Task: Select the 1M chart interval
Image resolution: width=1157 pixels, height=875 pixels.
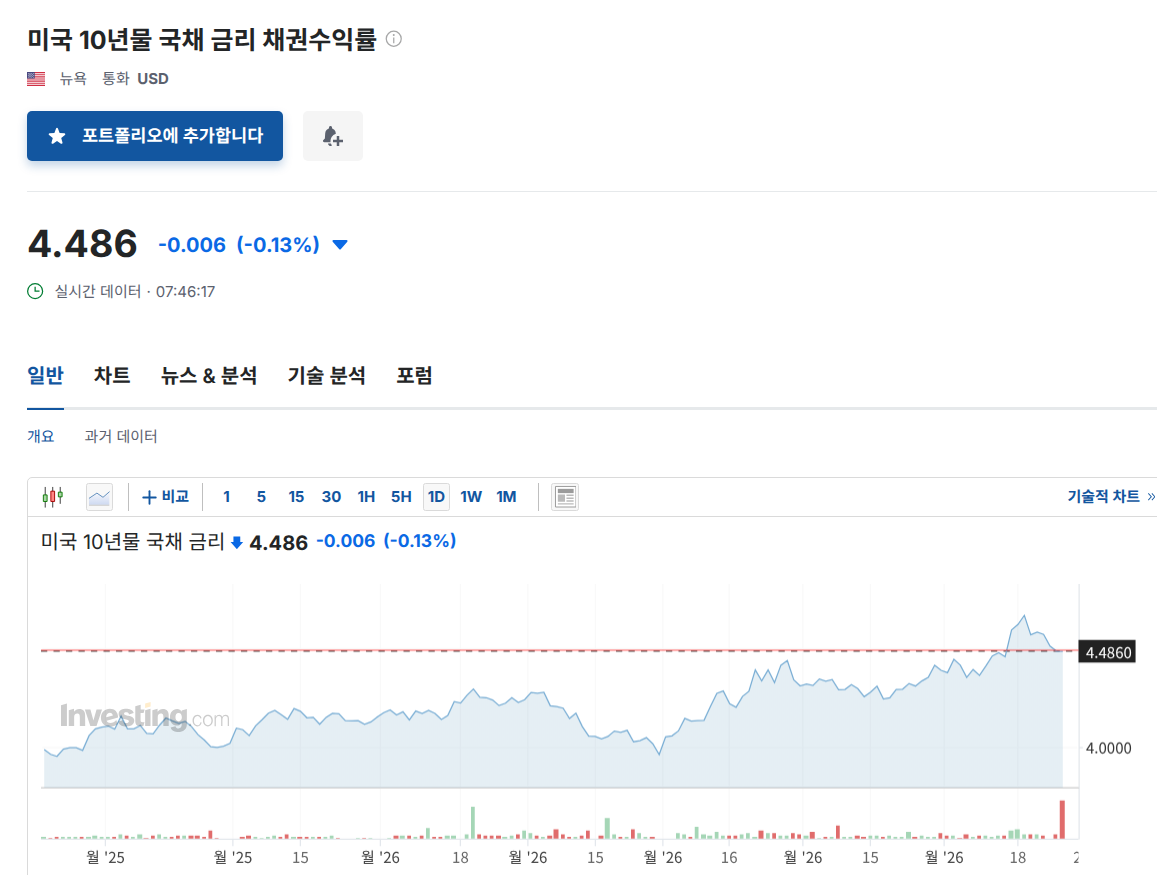Action: tap(506, 497)
